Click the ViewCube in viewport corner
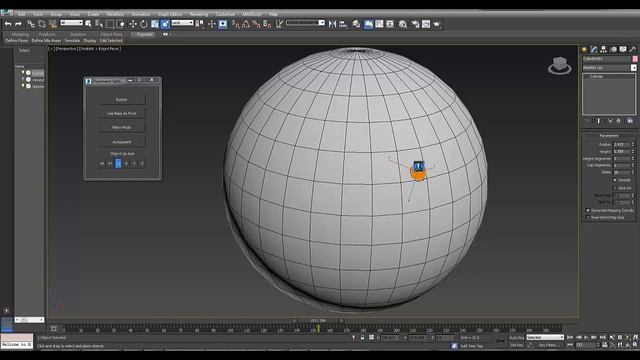The height and width of the screenshot is (360, 640). 559,65
